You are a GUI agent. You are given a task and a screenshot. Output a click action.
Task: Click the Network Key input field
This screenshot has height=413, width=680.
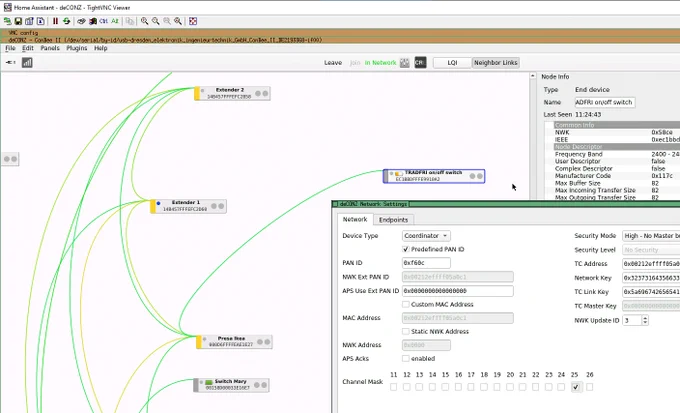[651, 278]
